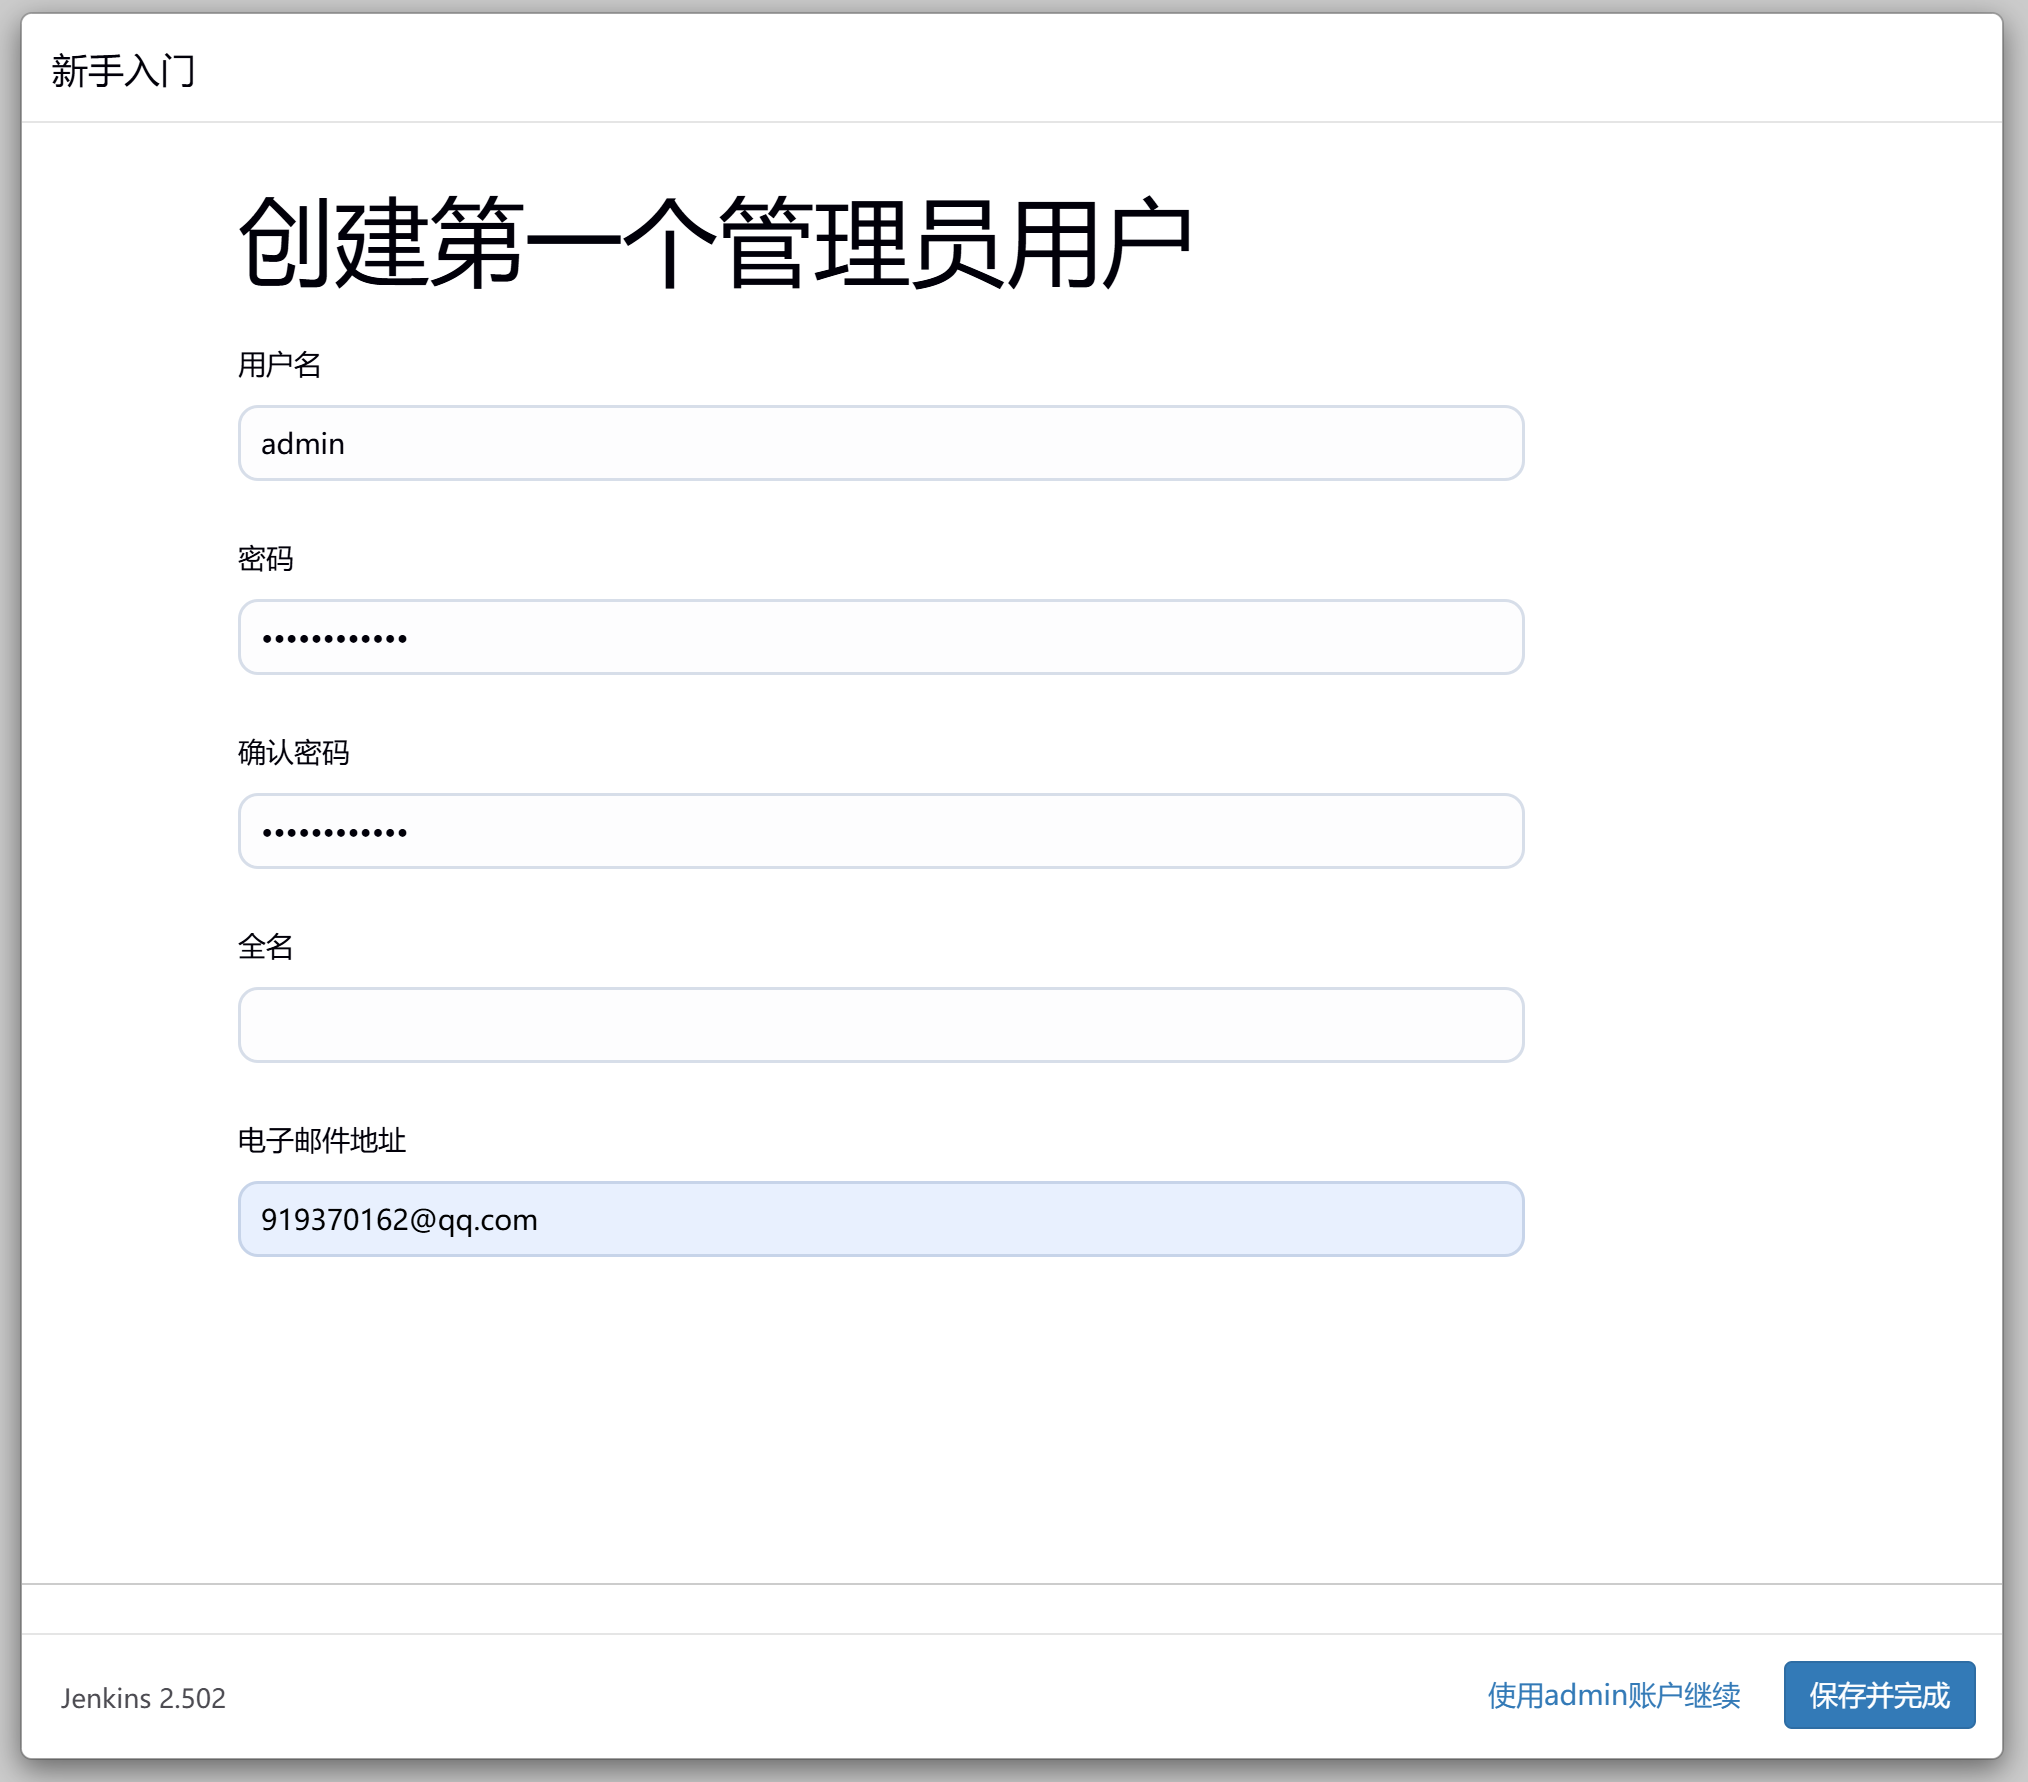Click the 用户名 label text
Image resolution: width=2028 pixels, height=1782 pixels.
click(279, 365)
